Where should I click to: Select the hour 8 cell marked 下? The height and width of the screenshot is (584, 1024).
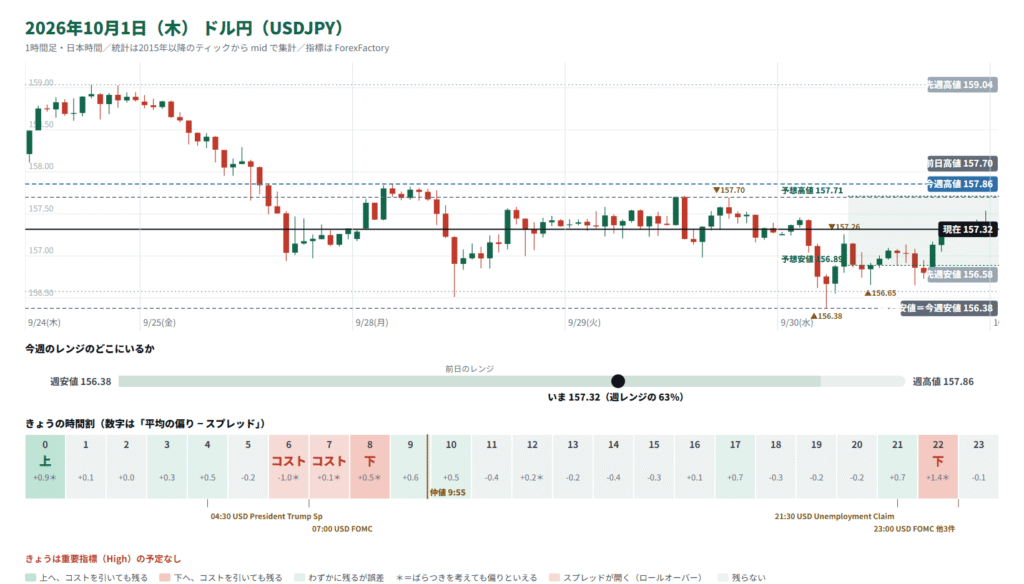coord(370,466)
